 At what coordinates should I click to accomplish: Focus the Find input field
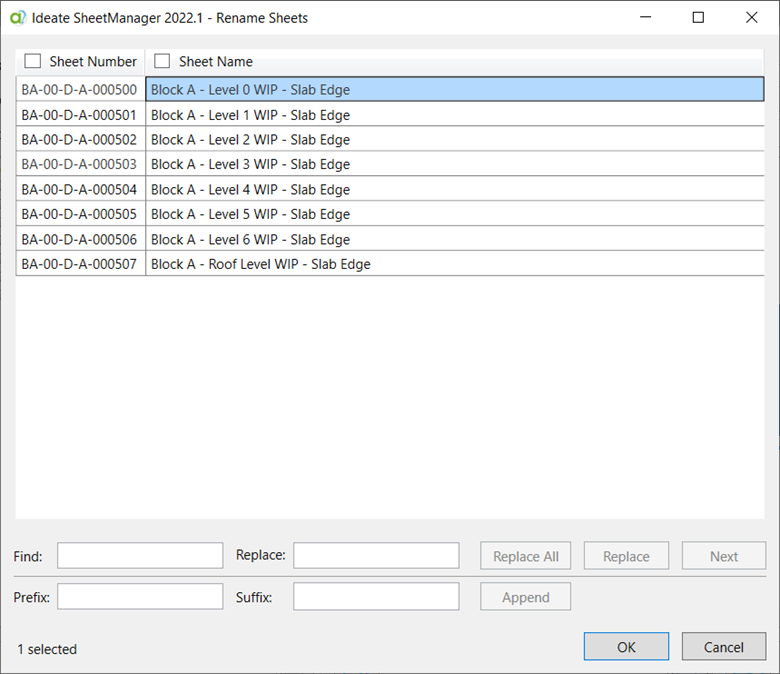(140, 556)
